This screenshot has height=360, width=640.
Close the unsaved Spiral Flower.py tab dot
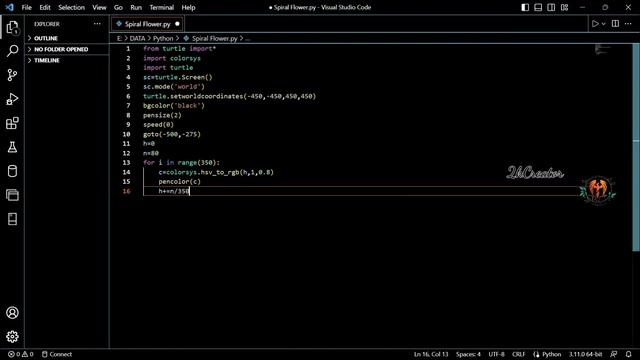(177, 24)
